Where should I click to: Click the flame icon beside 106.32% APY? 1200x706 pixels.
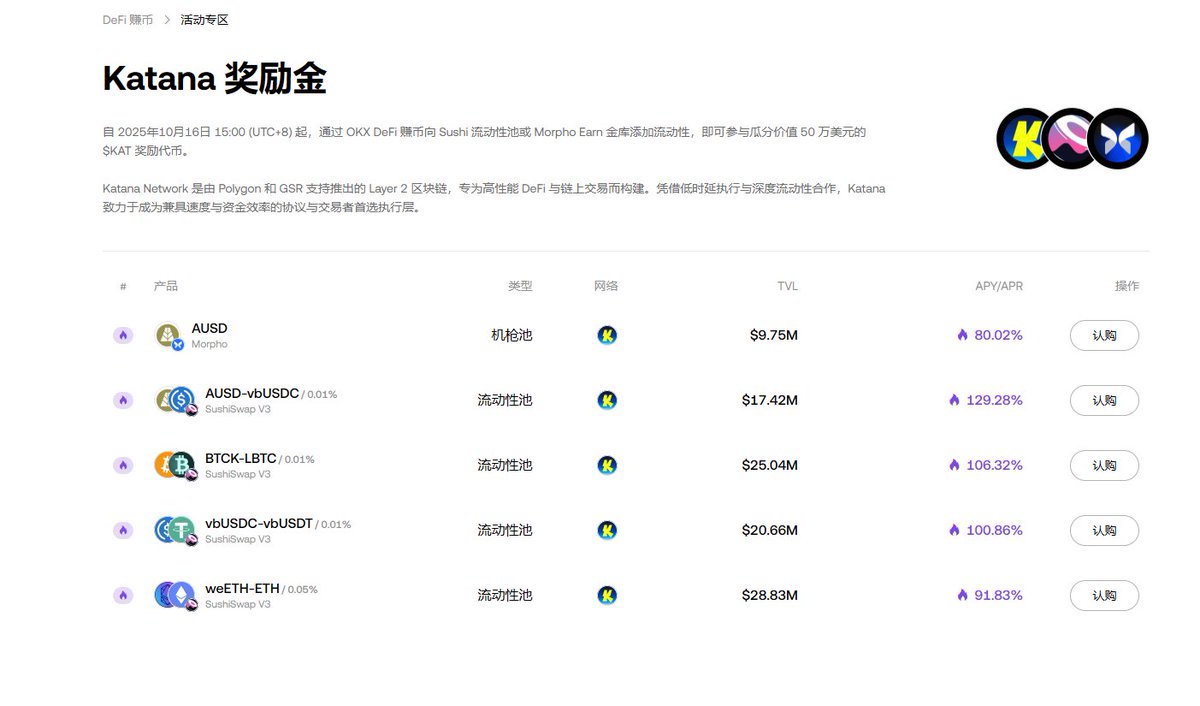pyautogui.click(x=954, y=465)
